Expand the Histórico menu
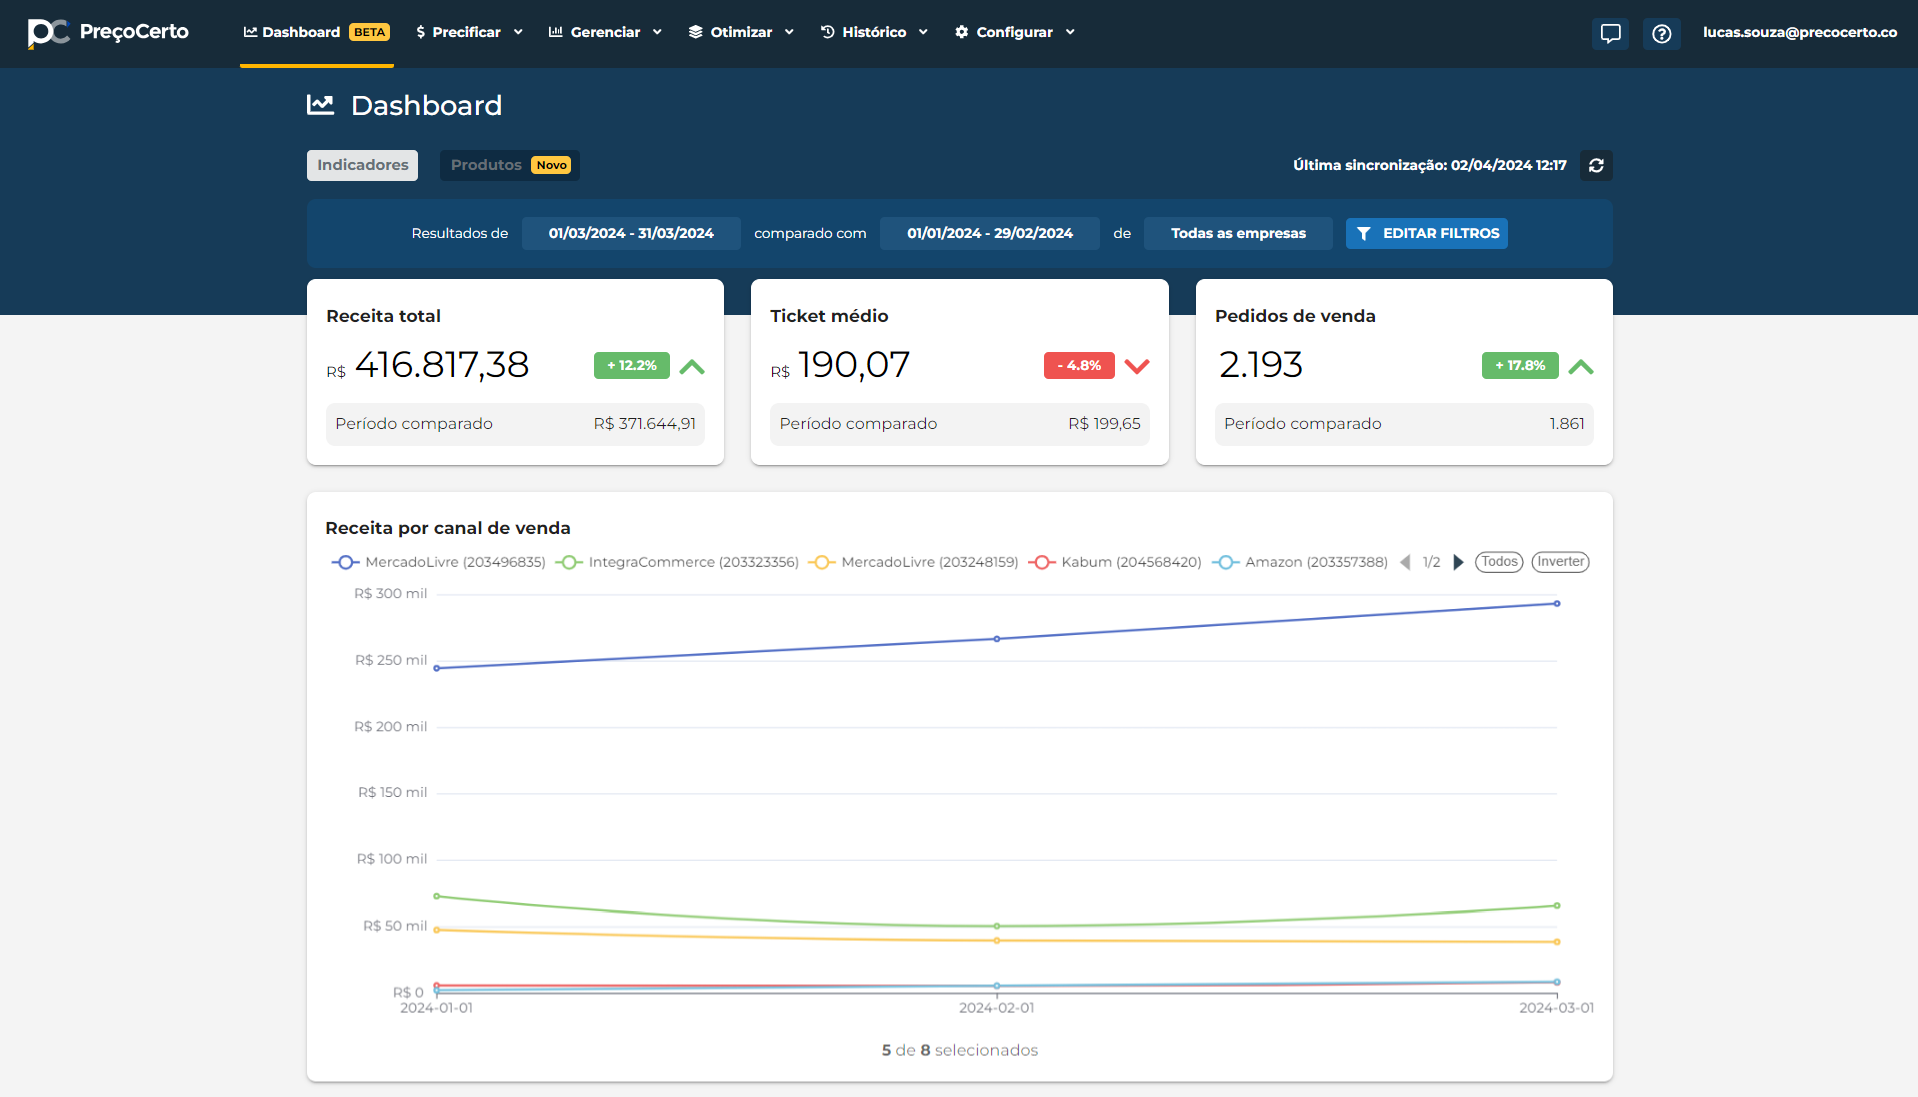This screenshot has height=1097, width=1918. (874, 32)
